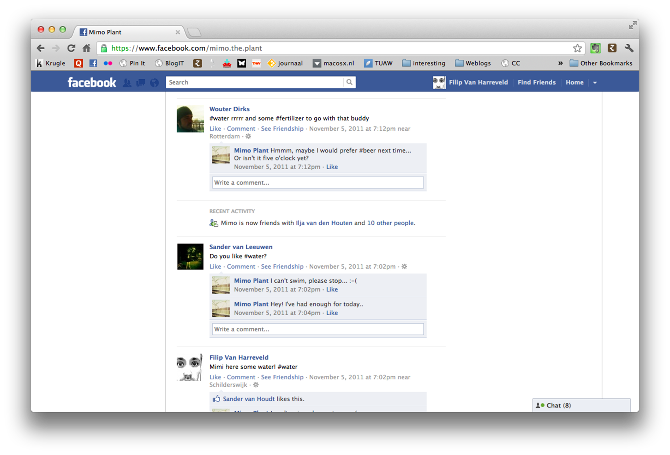Click the Pin It bookmarklet

[x=132, y=63]
